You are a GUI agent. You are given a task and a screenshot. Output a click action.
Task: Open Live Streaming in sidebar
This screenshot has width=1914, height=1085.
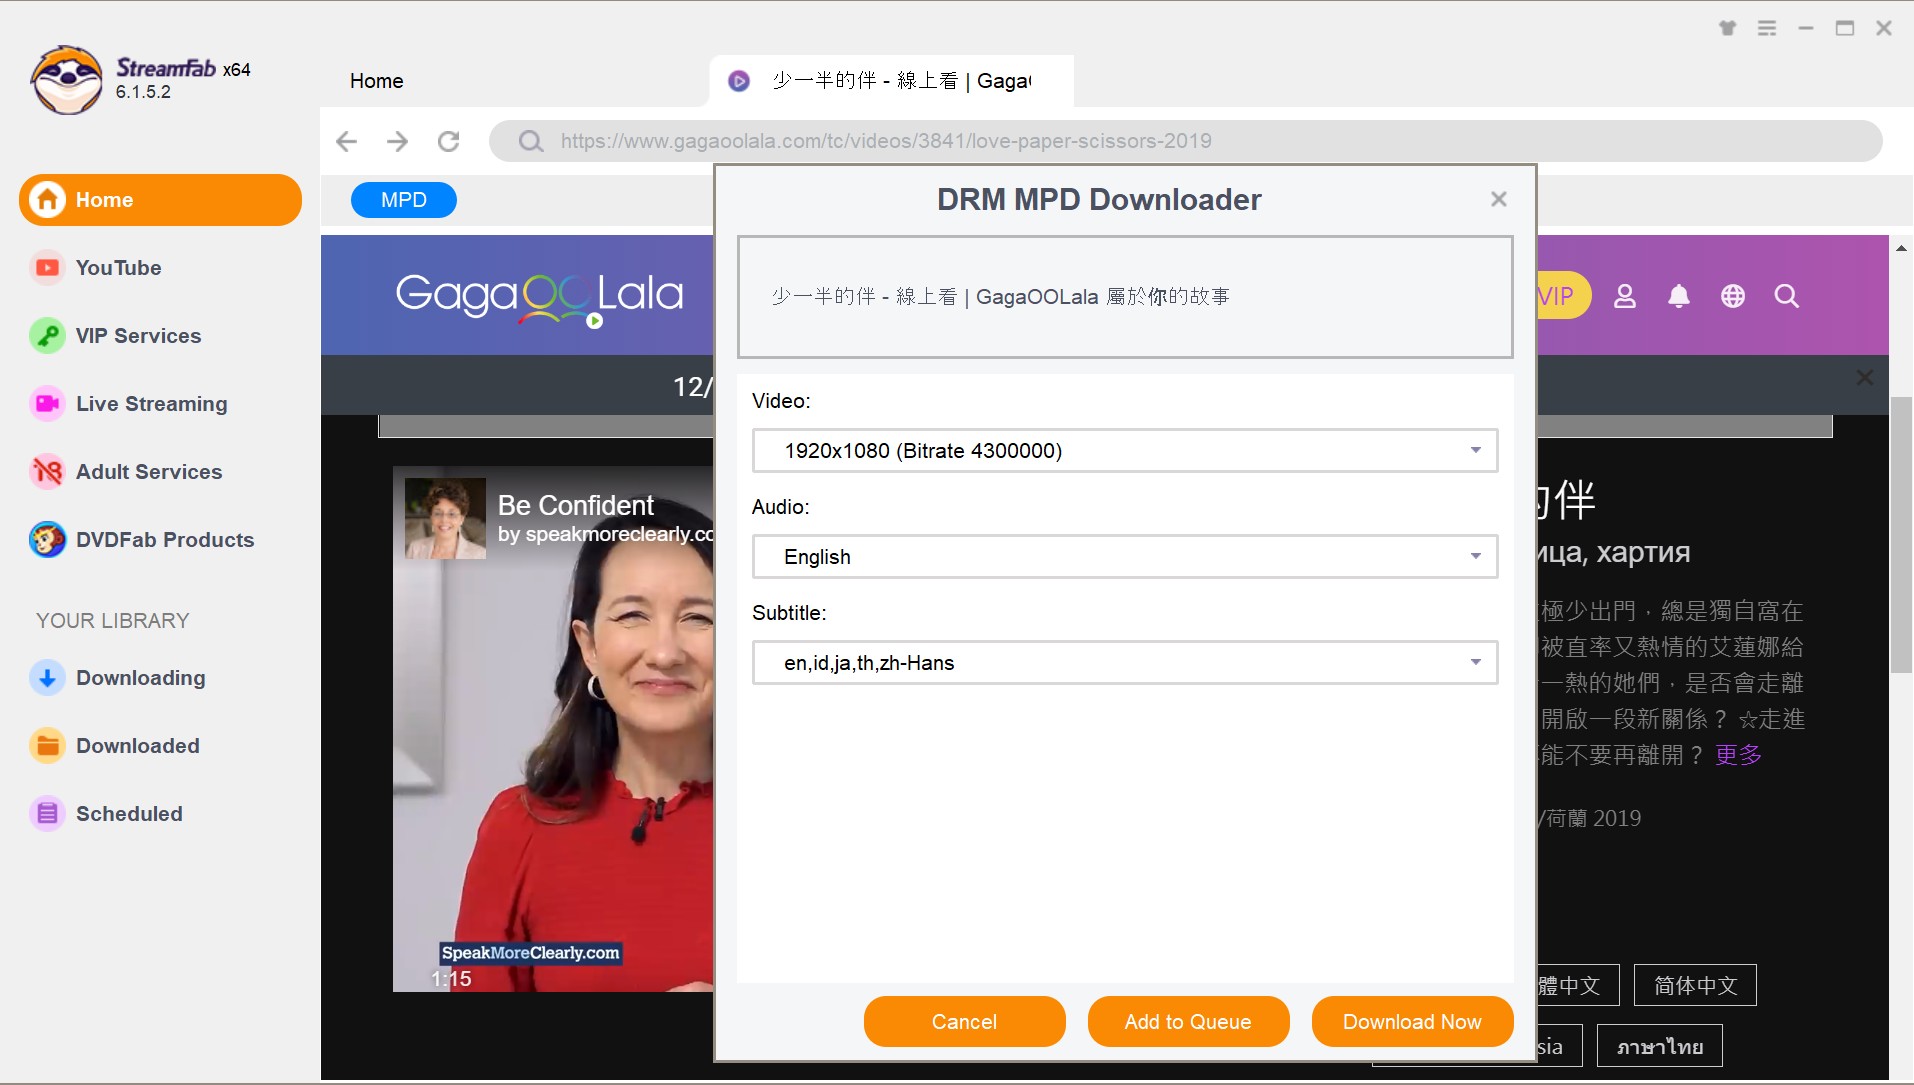click(x=151, y=404)
